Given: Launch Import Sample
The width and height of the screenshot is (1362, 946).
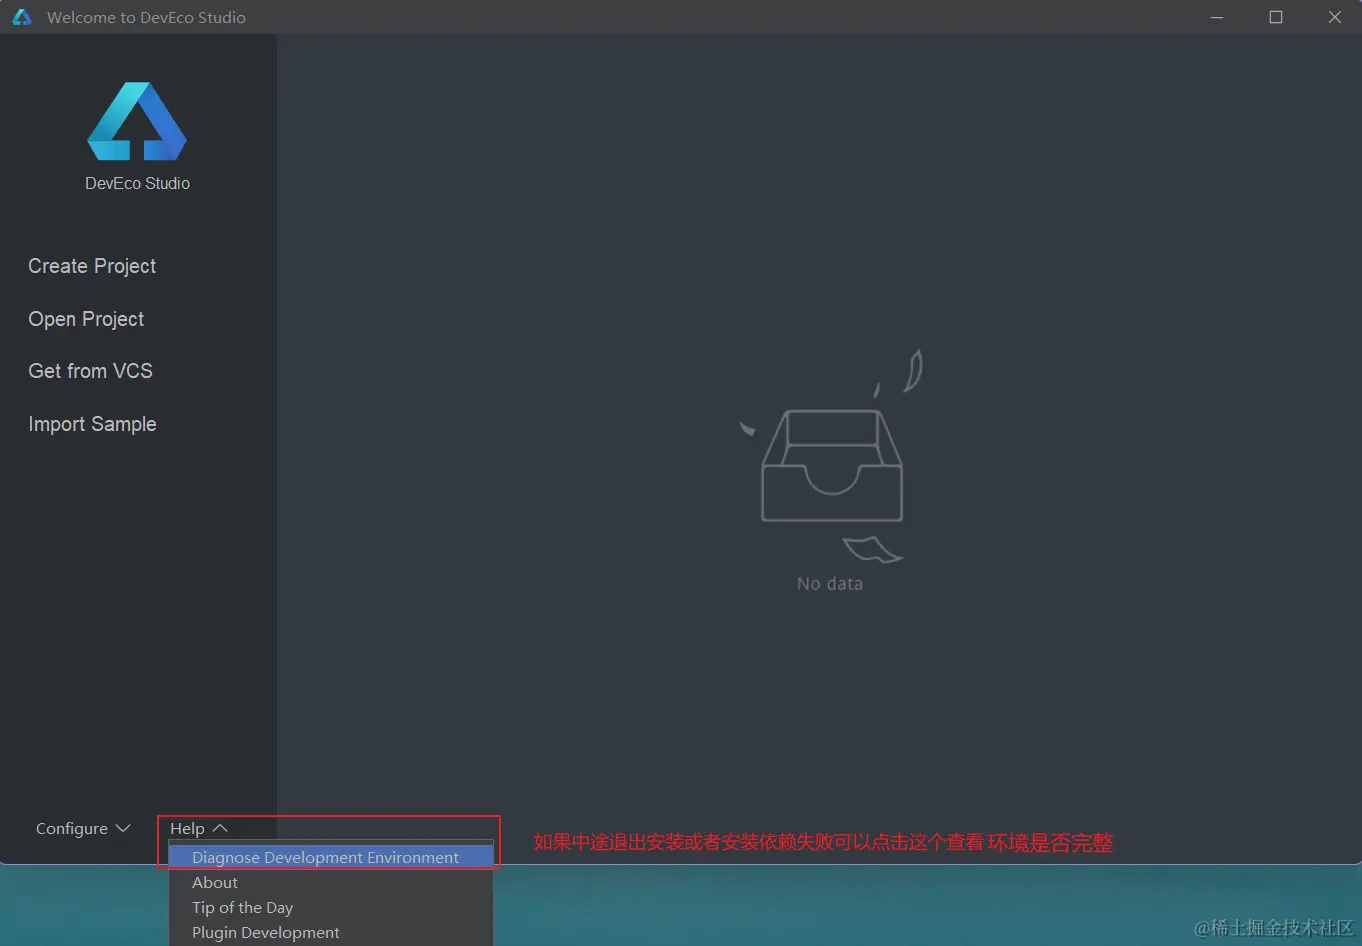Looking at the screenshot, I should [x=92, y=424].
